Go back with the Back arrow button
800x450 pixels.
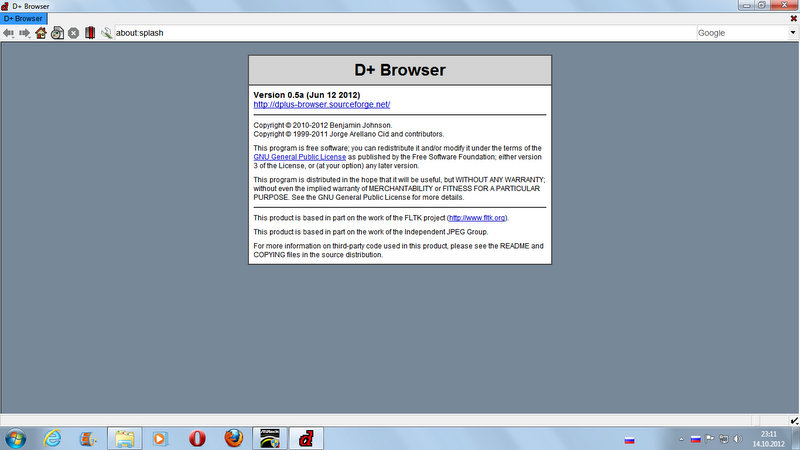coord(8,33)
